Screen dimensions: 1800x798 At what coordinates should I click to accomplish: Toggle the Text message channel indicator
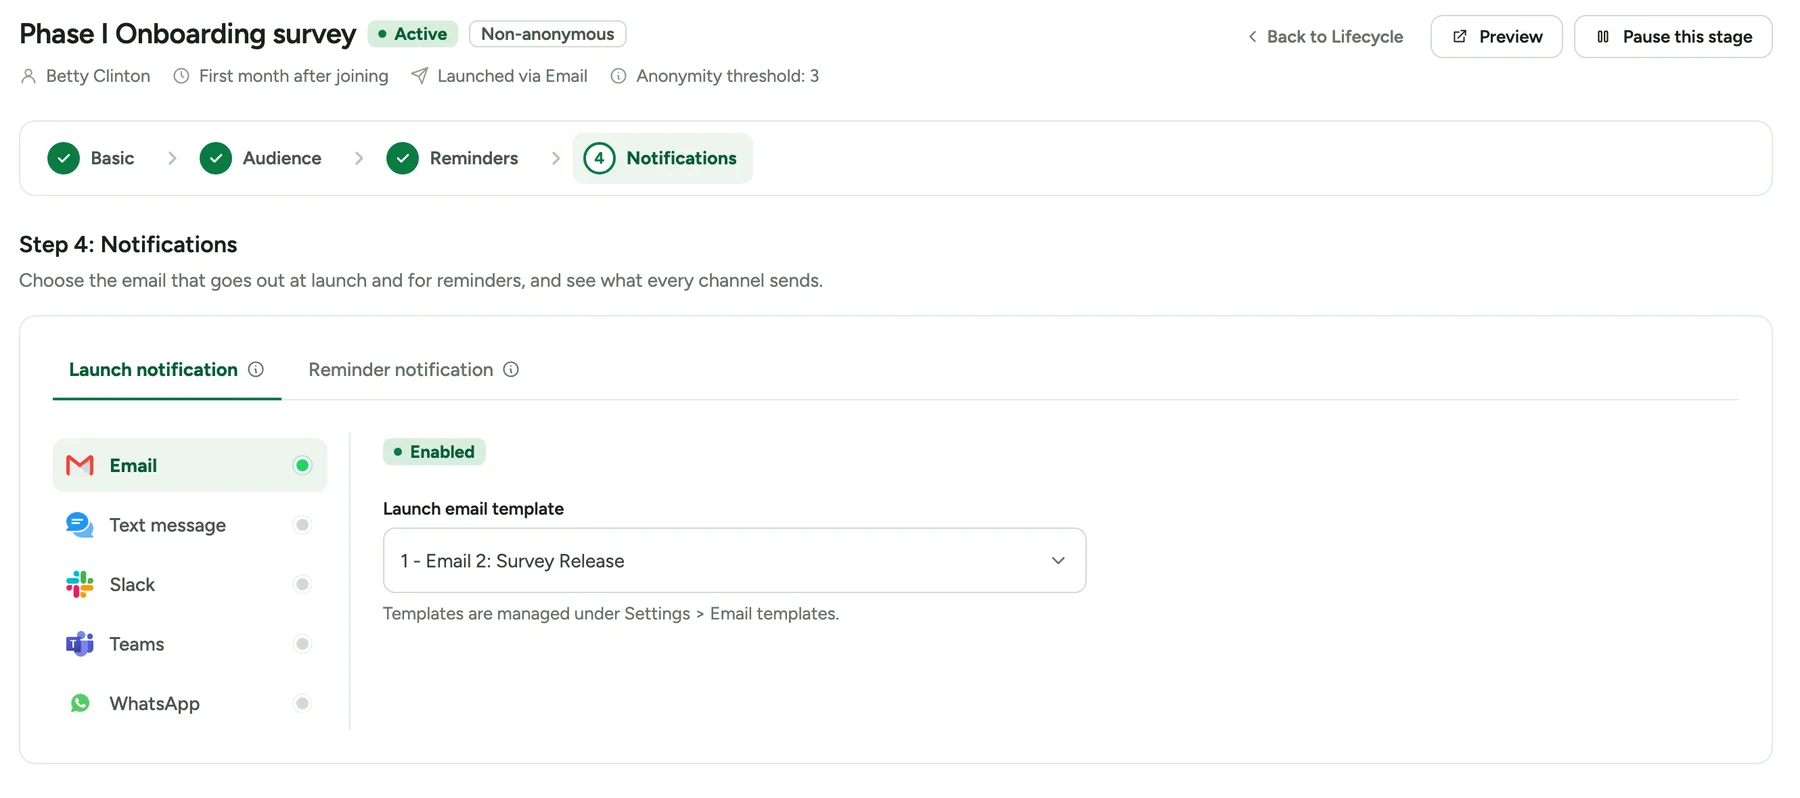click(302, 525)
